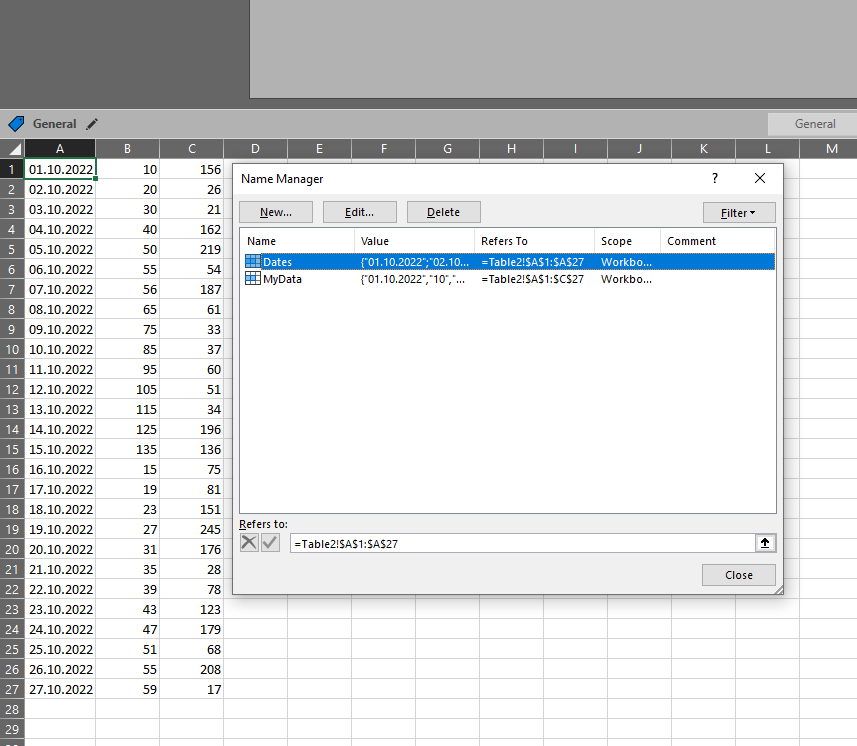Click the Name Manager help question mark
Viewport: 857px width, 746px height.
tap(714, 178)
